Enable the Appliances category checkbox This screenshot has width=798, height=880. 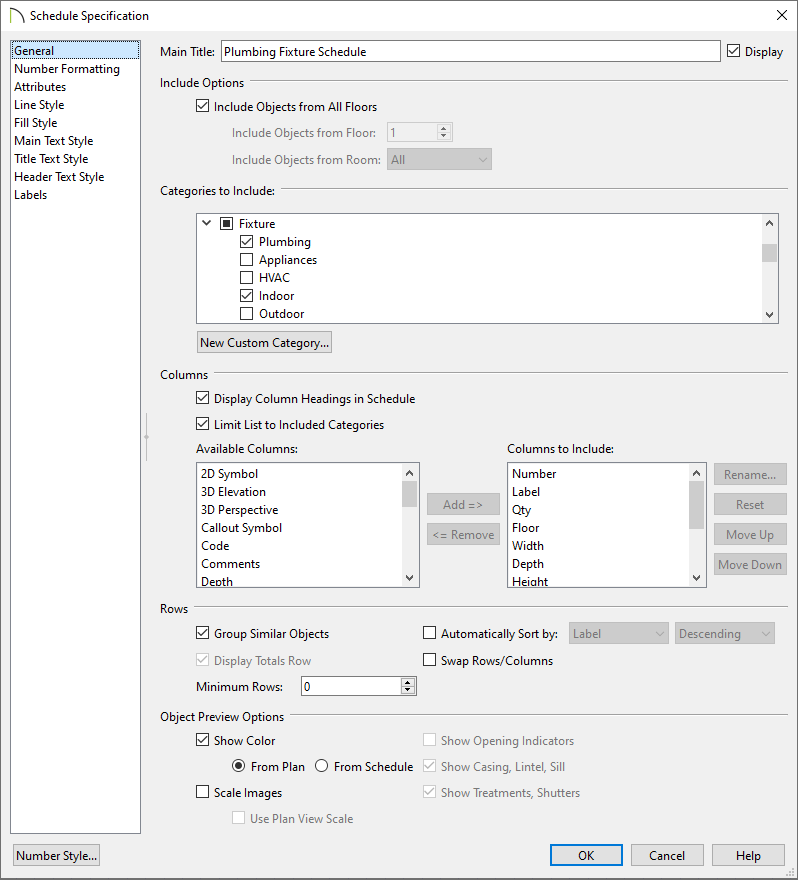(x=247, y=260)
